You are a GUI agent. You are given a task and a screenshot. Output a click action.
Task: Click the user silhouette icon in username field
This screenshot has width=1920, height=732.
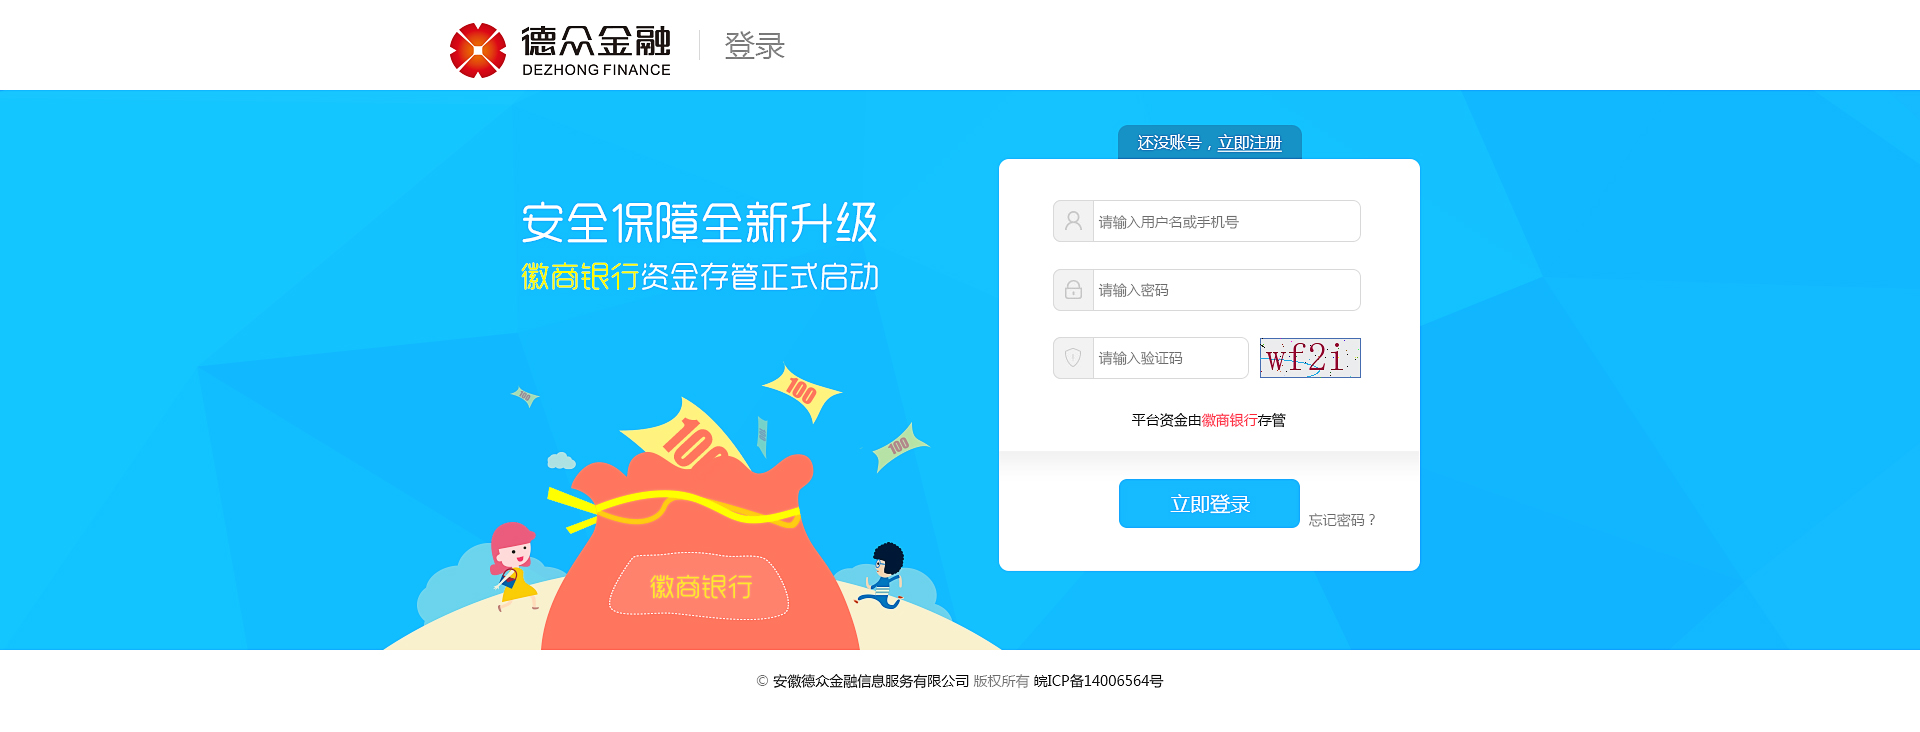click(1073, 221)
